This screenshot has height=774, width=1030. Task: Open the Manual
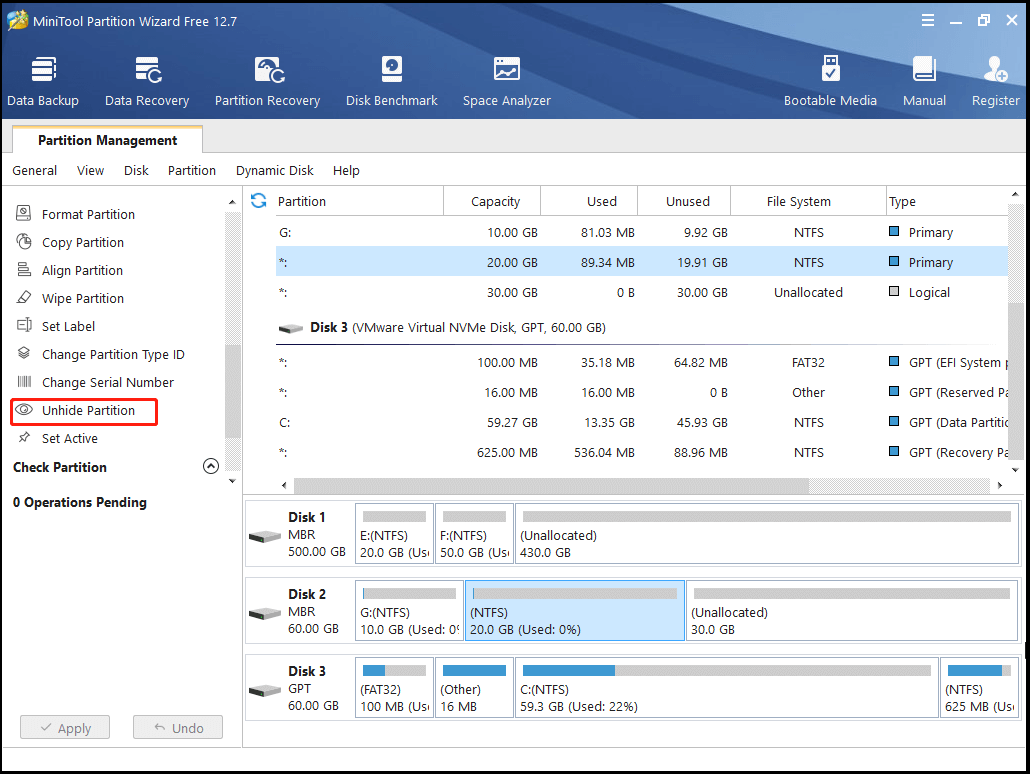click(924, 81)
